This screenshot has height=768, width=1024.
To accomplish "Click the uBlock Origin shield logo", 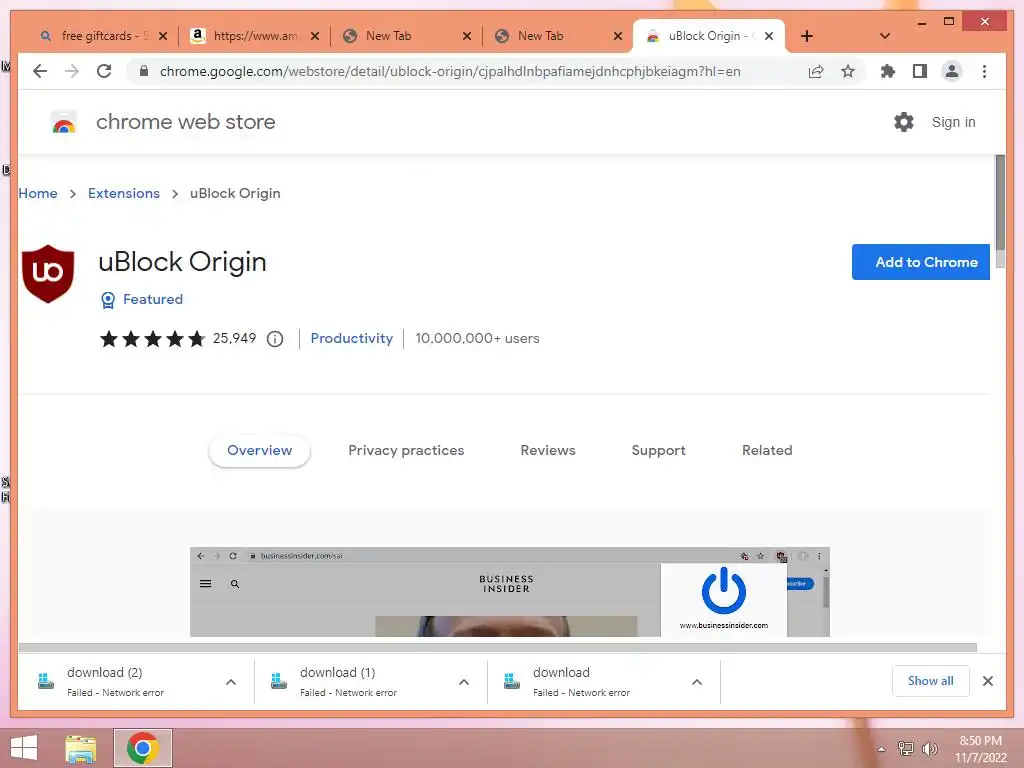I will pos(48,274).
